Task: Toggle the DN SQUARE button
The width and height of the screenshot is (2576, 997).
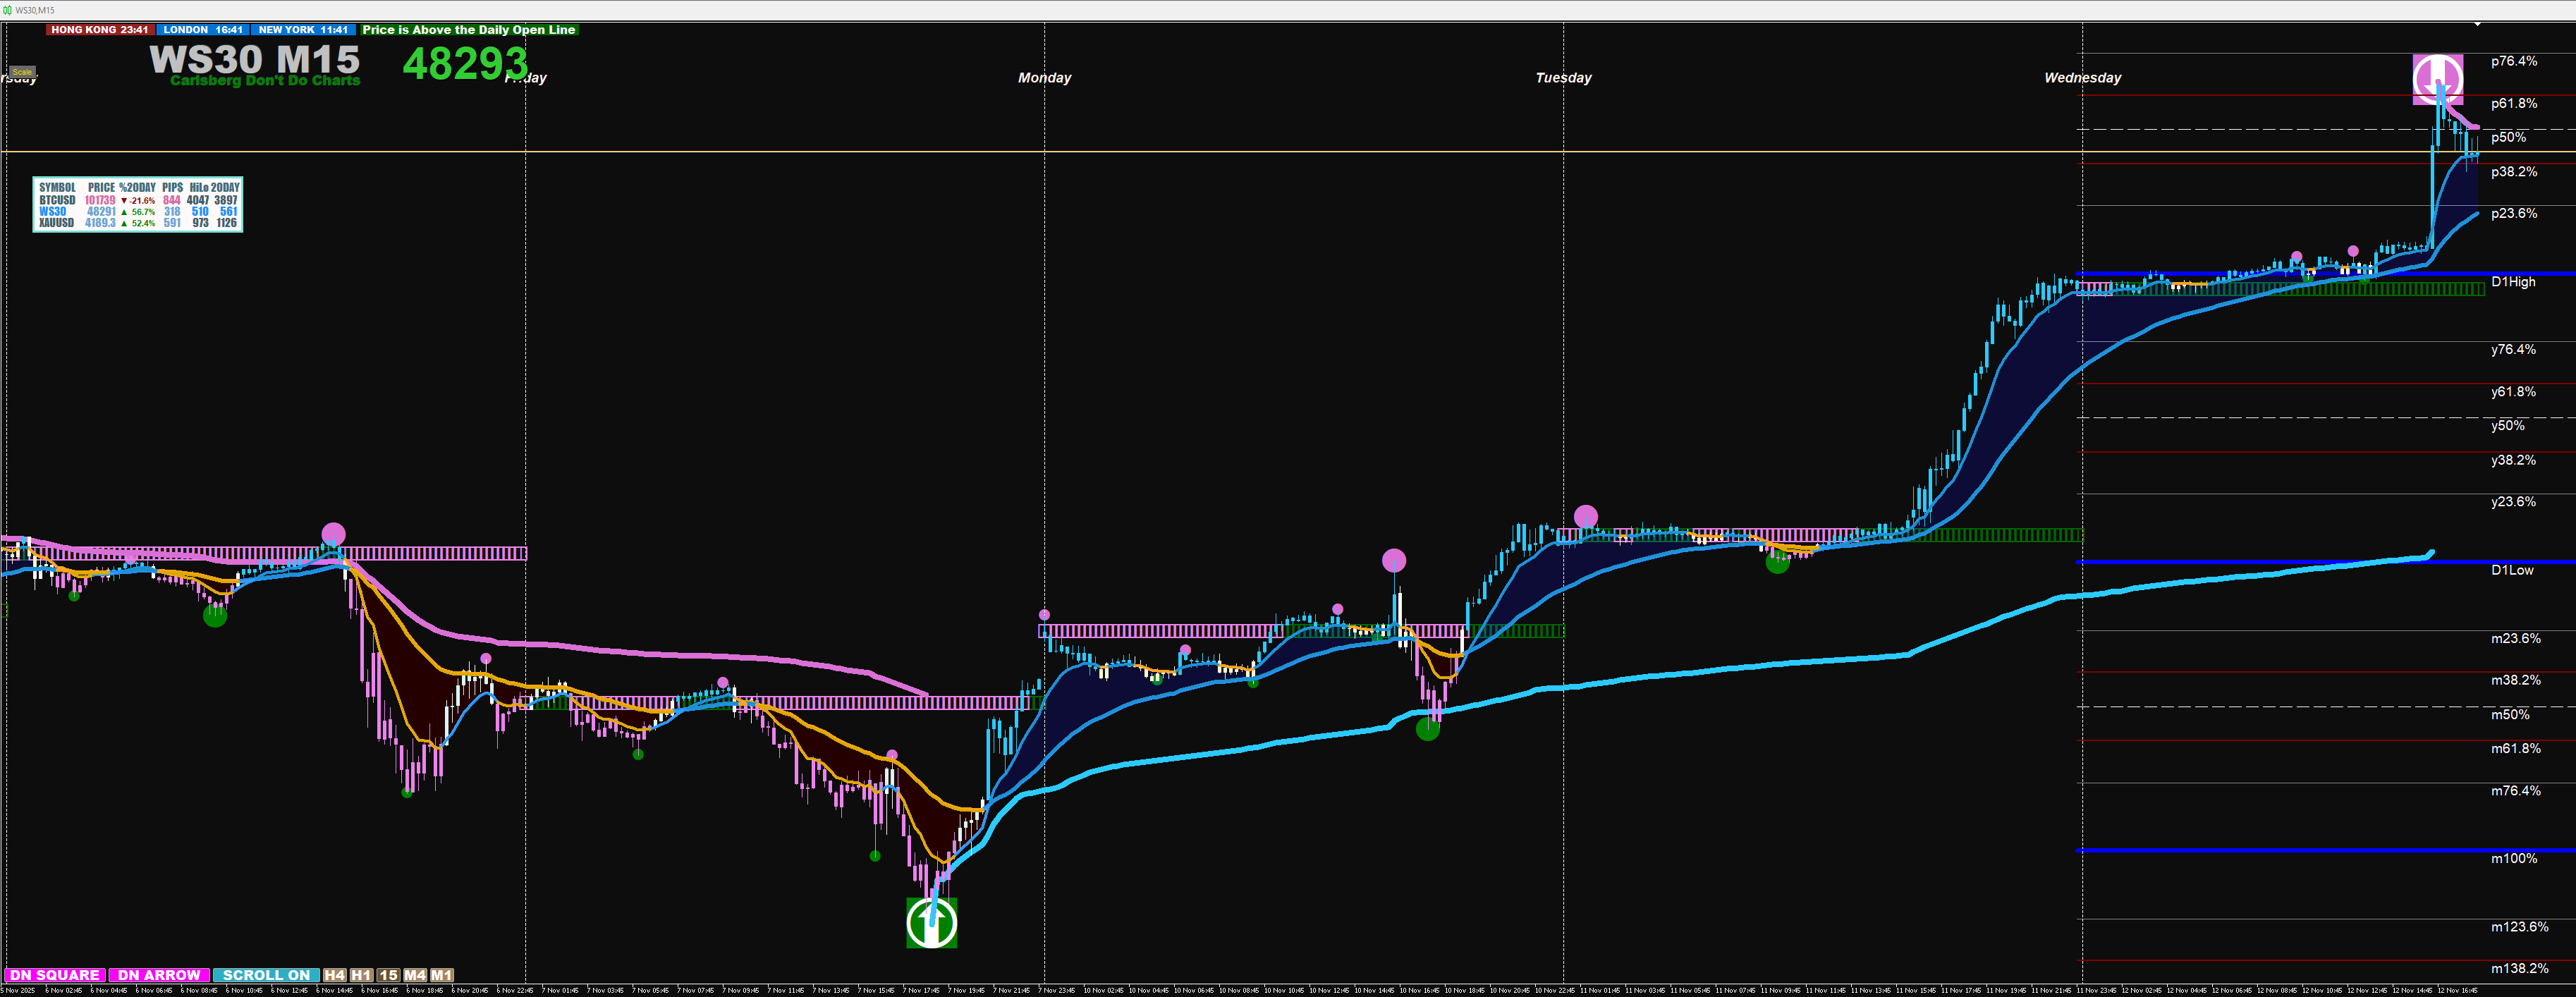Action: (55, 975)
